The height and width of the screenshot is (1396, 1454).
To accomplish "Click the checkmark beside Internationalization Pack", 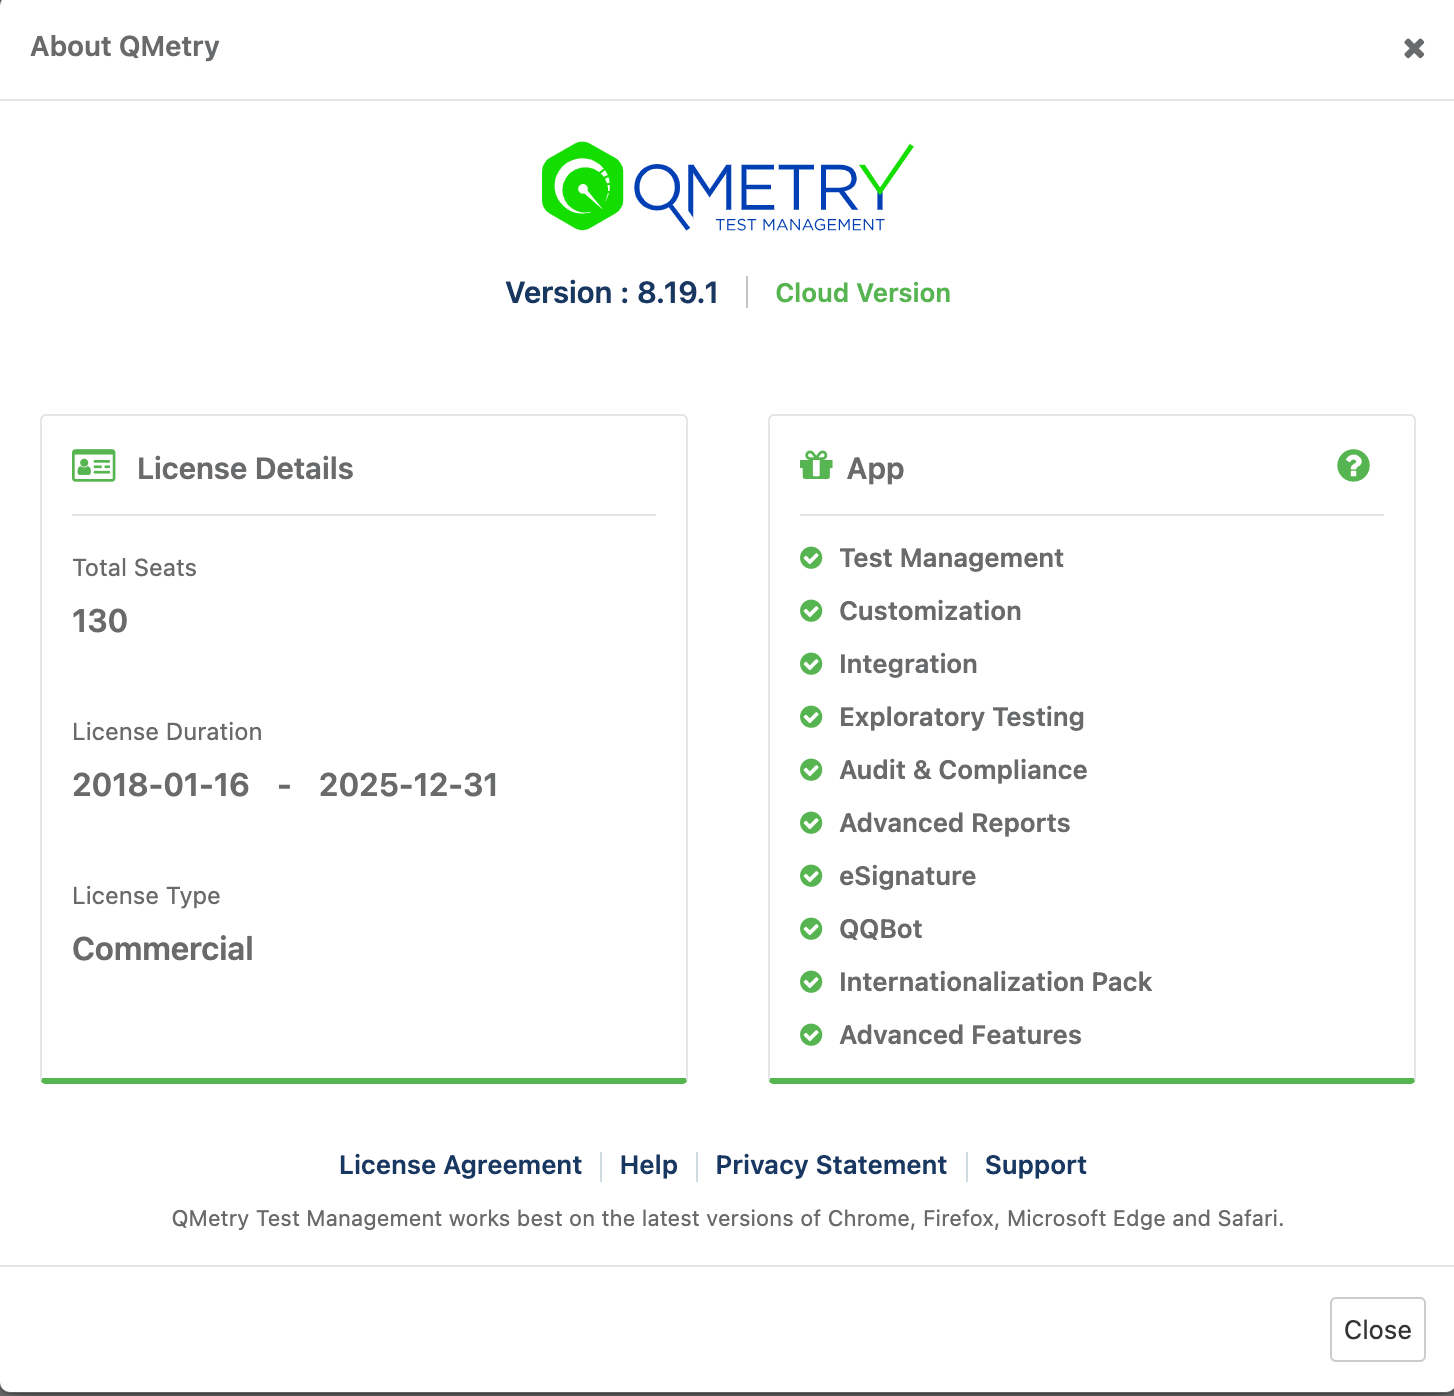I will pyautogui.click(x=811, y=982).
